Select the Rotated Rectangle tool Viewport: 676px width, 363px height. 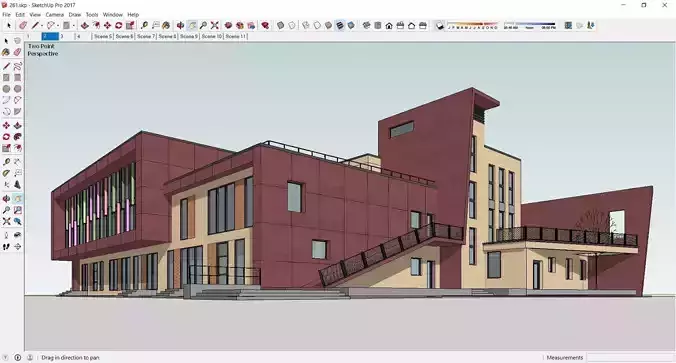(x=17, y=78)
